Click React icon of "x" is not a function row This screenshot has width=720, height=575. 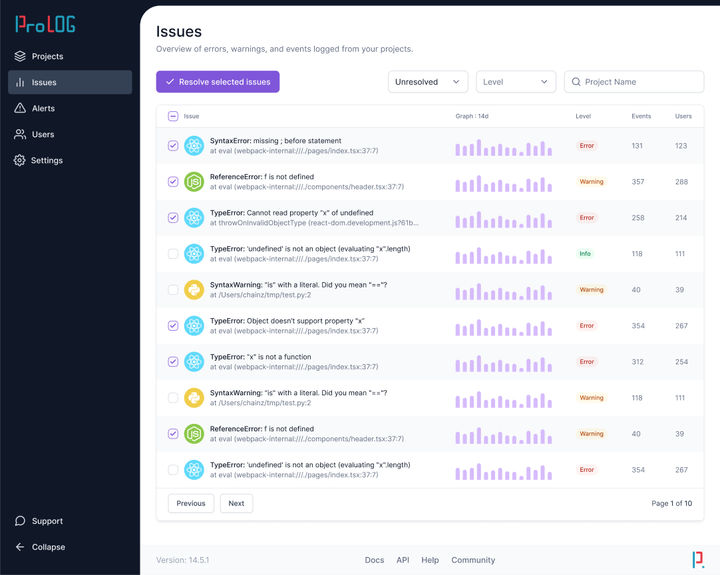194,362
